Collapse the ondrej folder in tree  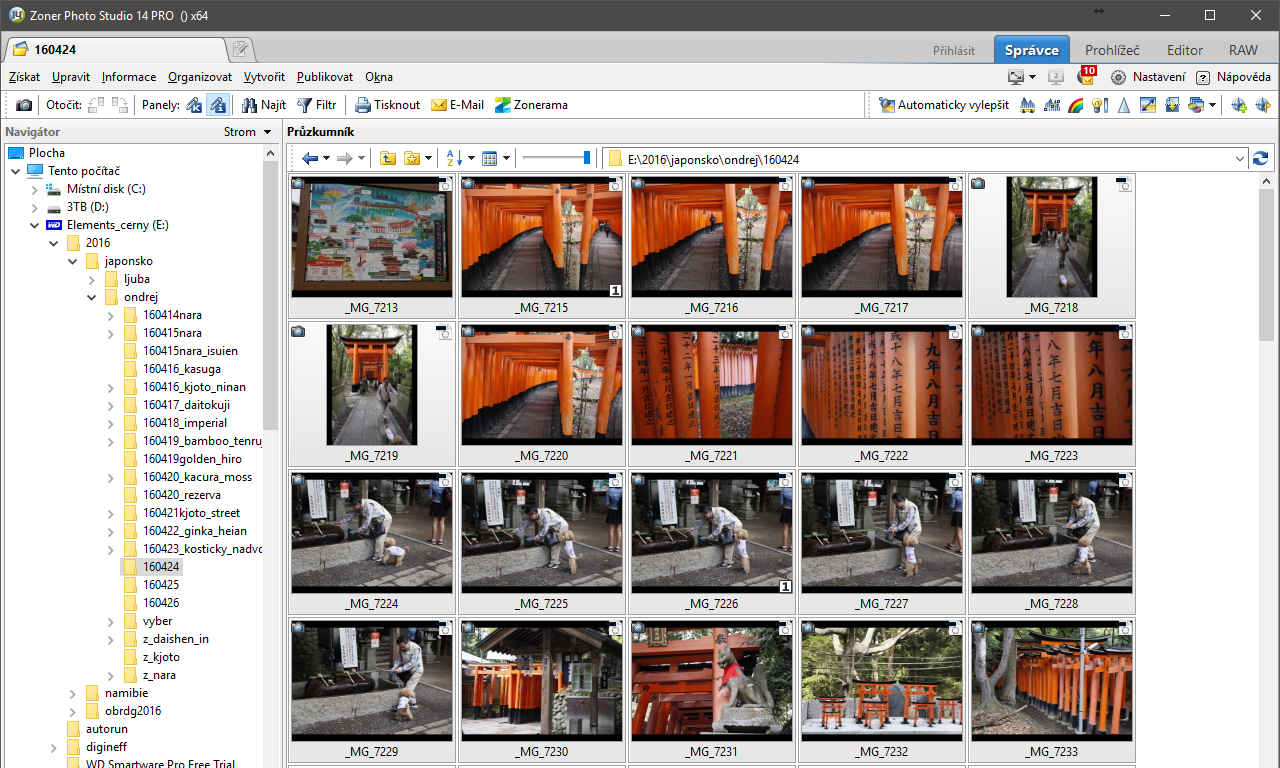click(91, 297)
